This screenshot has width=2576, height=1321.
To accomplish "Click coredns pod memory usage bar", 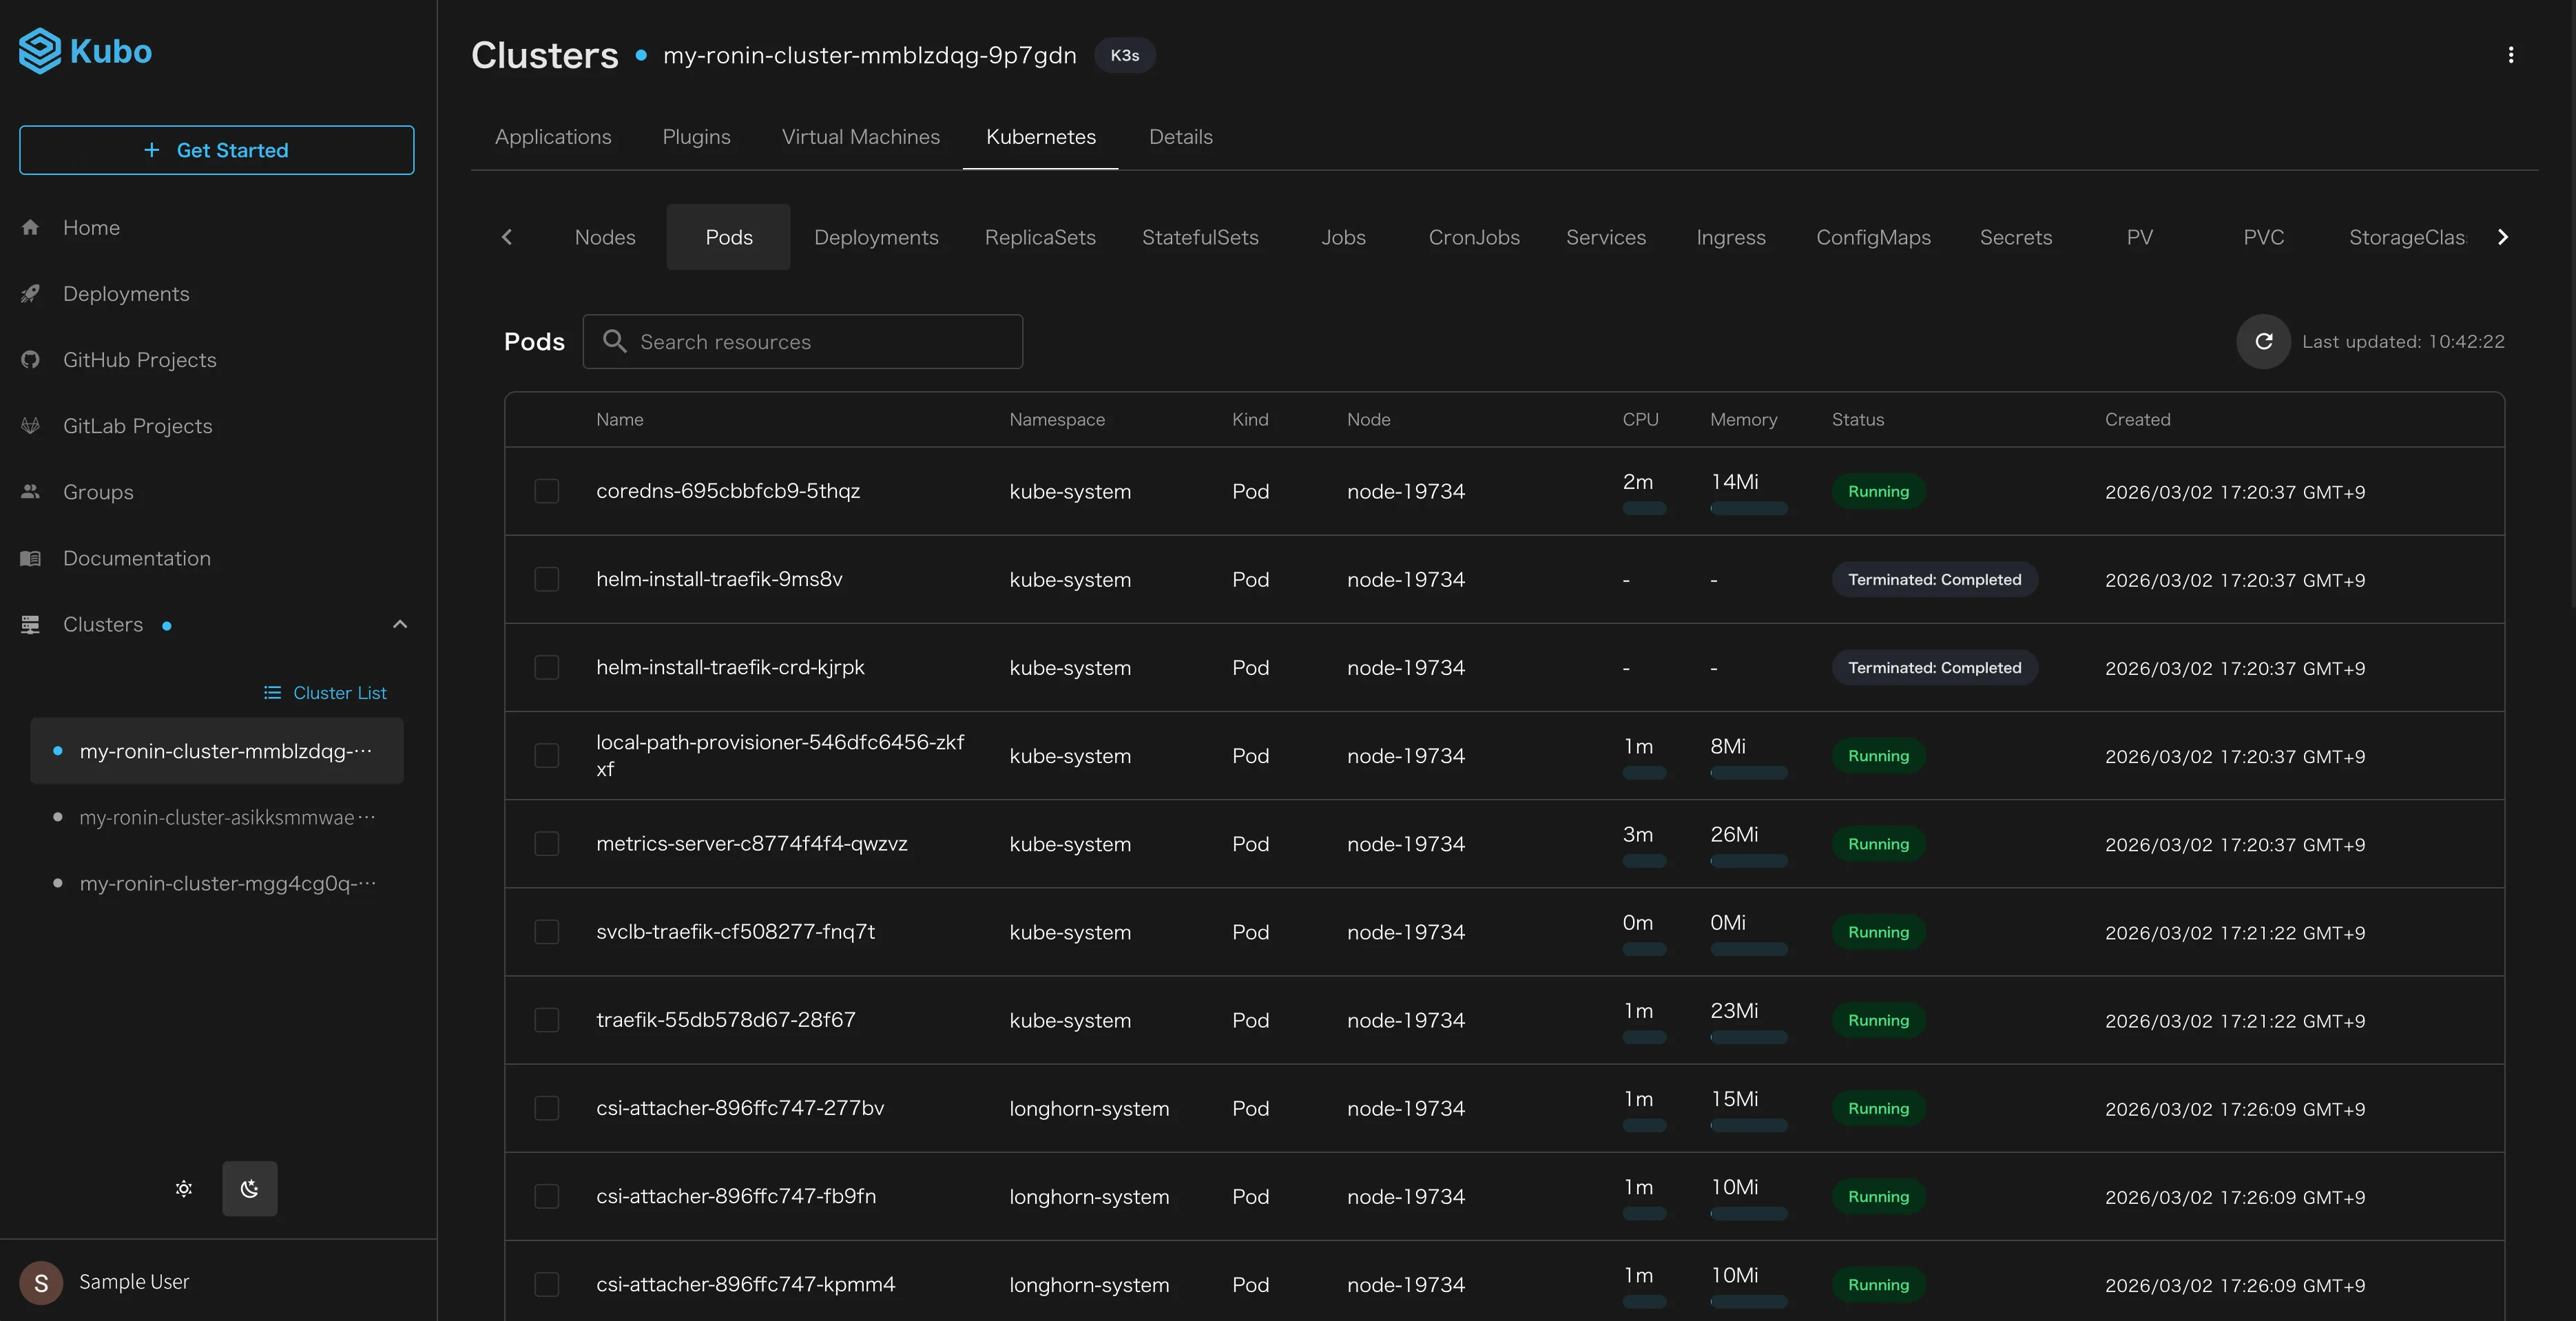I will 1749,508.
